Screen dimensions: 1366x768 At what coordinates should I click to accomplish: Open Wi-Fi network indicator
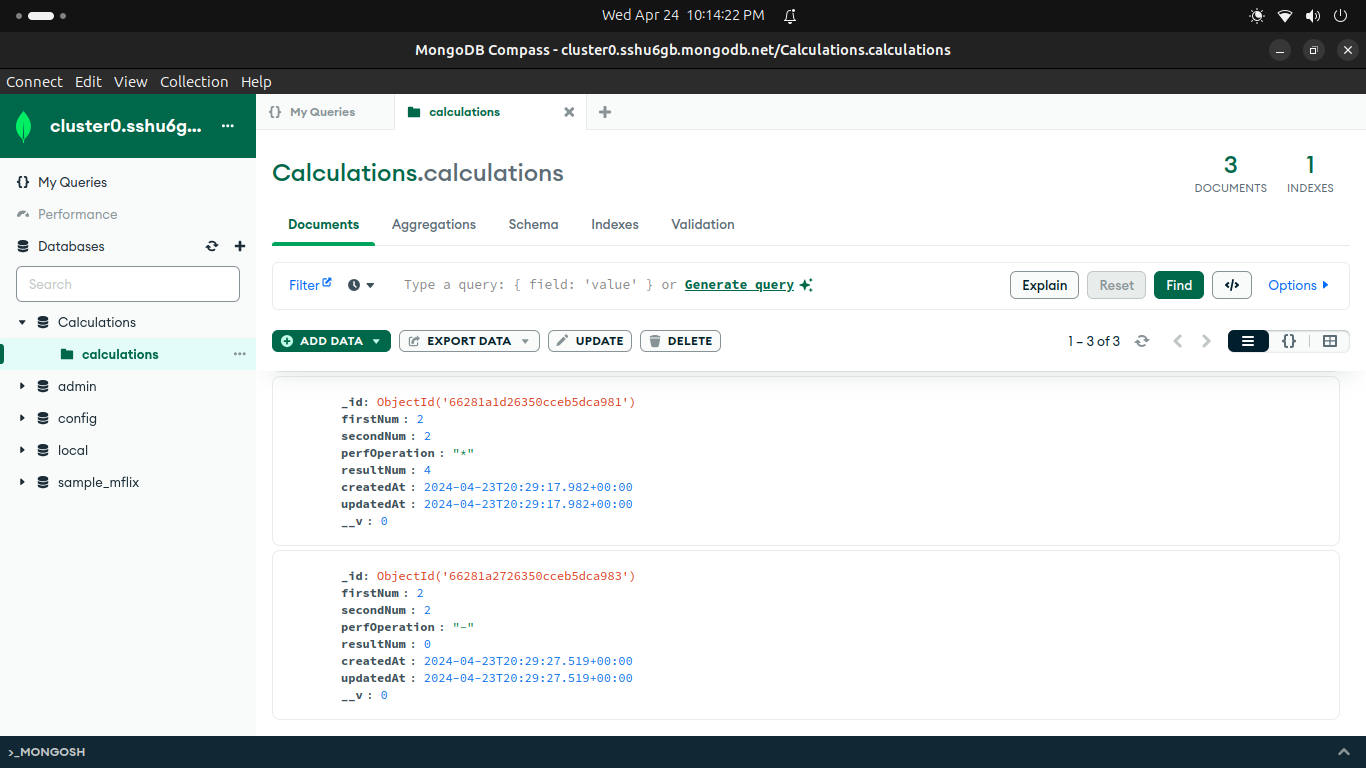click(1285, 16)
